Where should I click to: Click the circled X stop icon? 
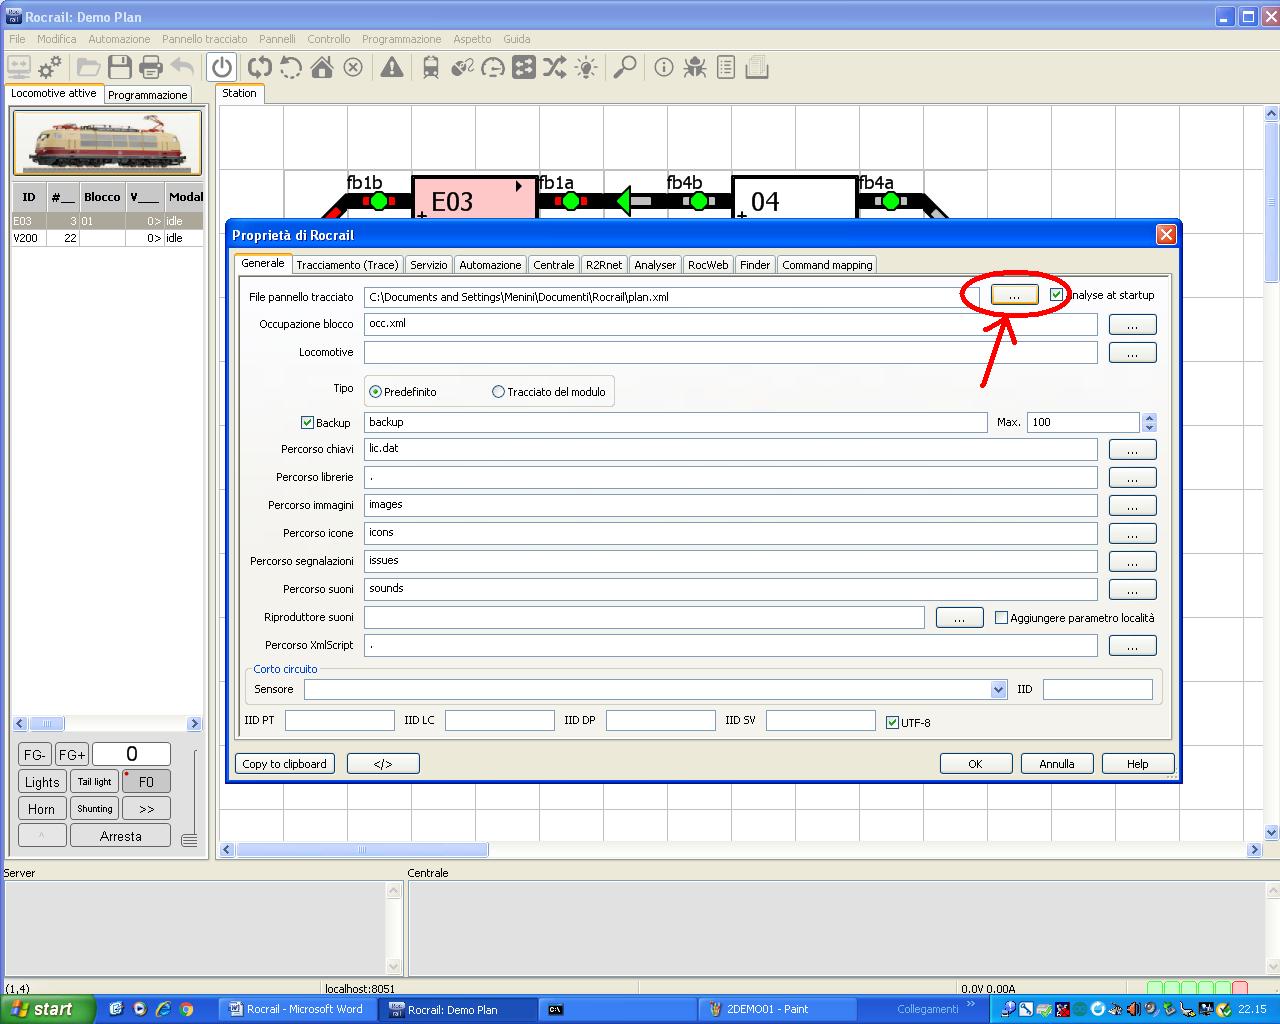pos(353,67)
